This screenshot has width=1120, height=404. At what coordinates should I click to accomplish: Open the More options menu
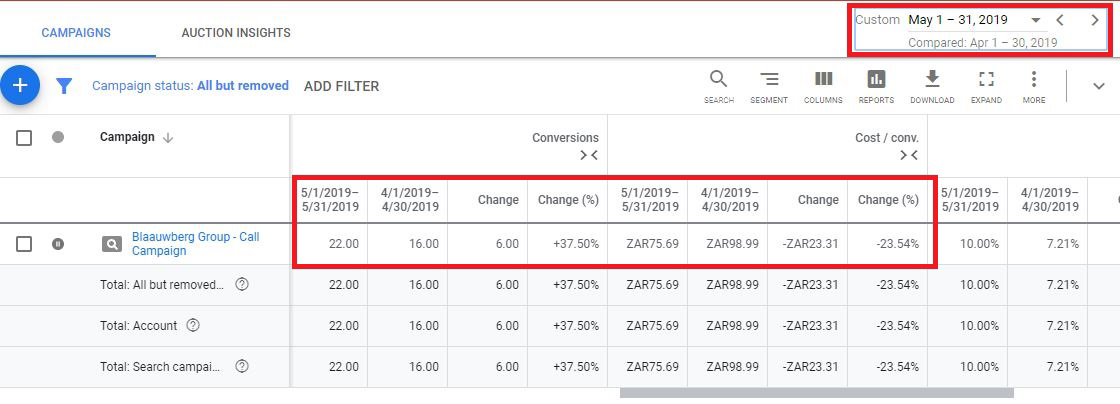tap(1034, 80)
